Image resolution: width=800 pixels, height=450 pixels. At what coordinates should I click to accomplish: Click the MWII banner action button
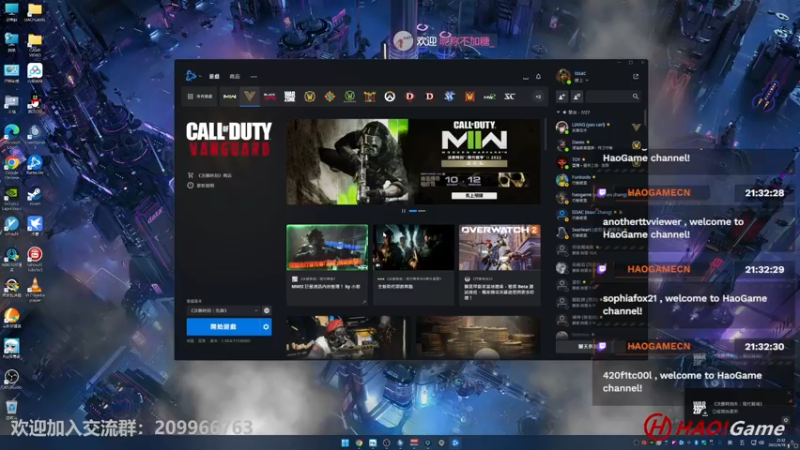pyautogui.click(x=474, y=195)
